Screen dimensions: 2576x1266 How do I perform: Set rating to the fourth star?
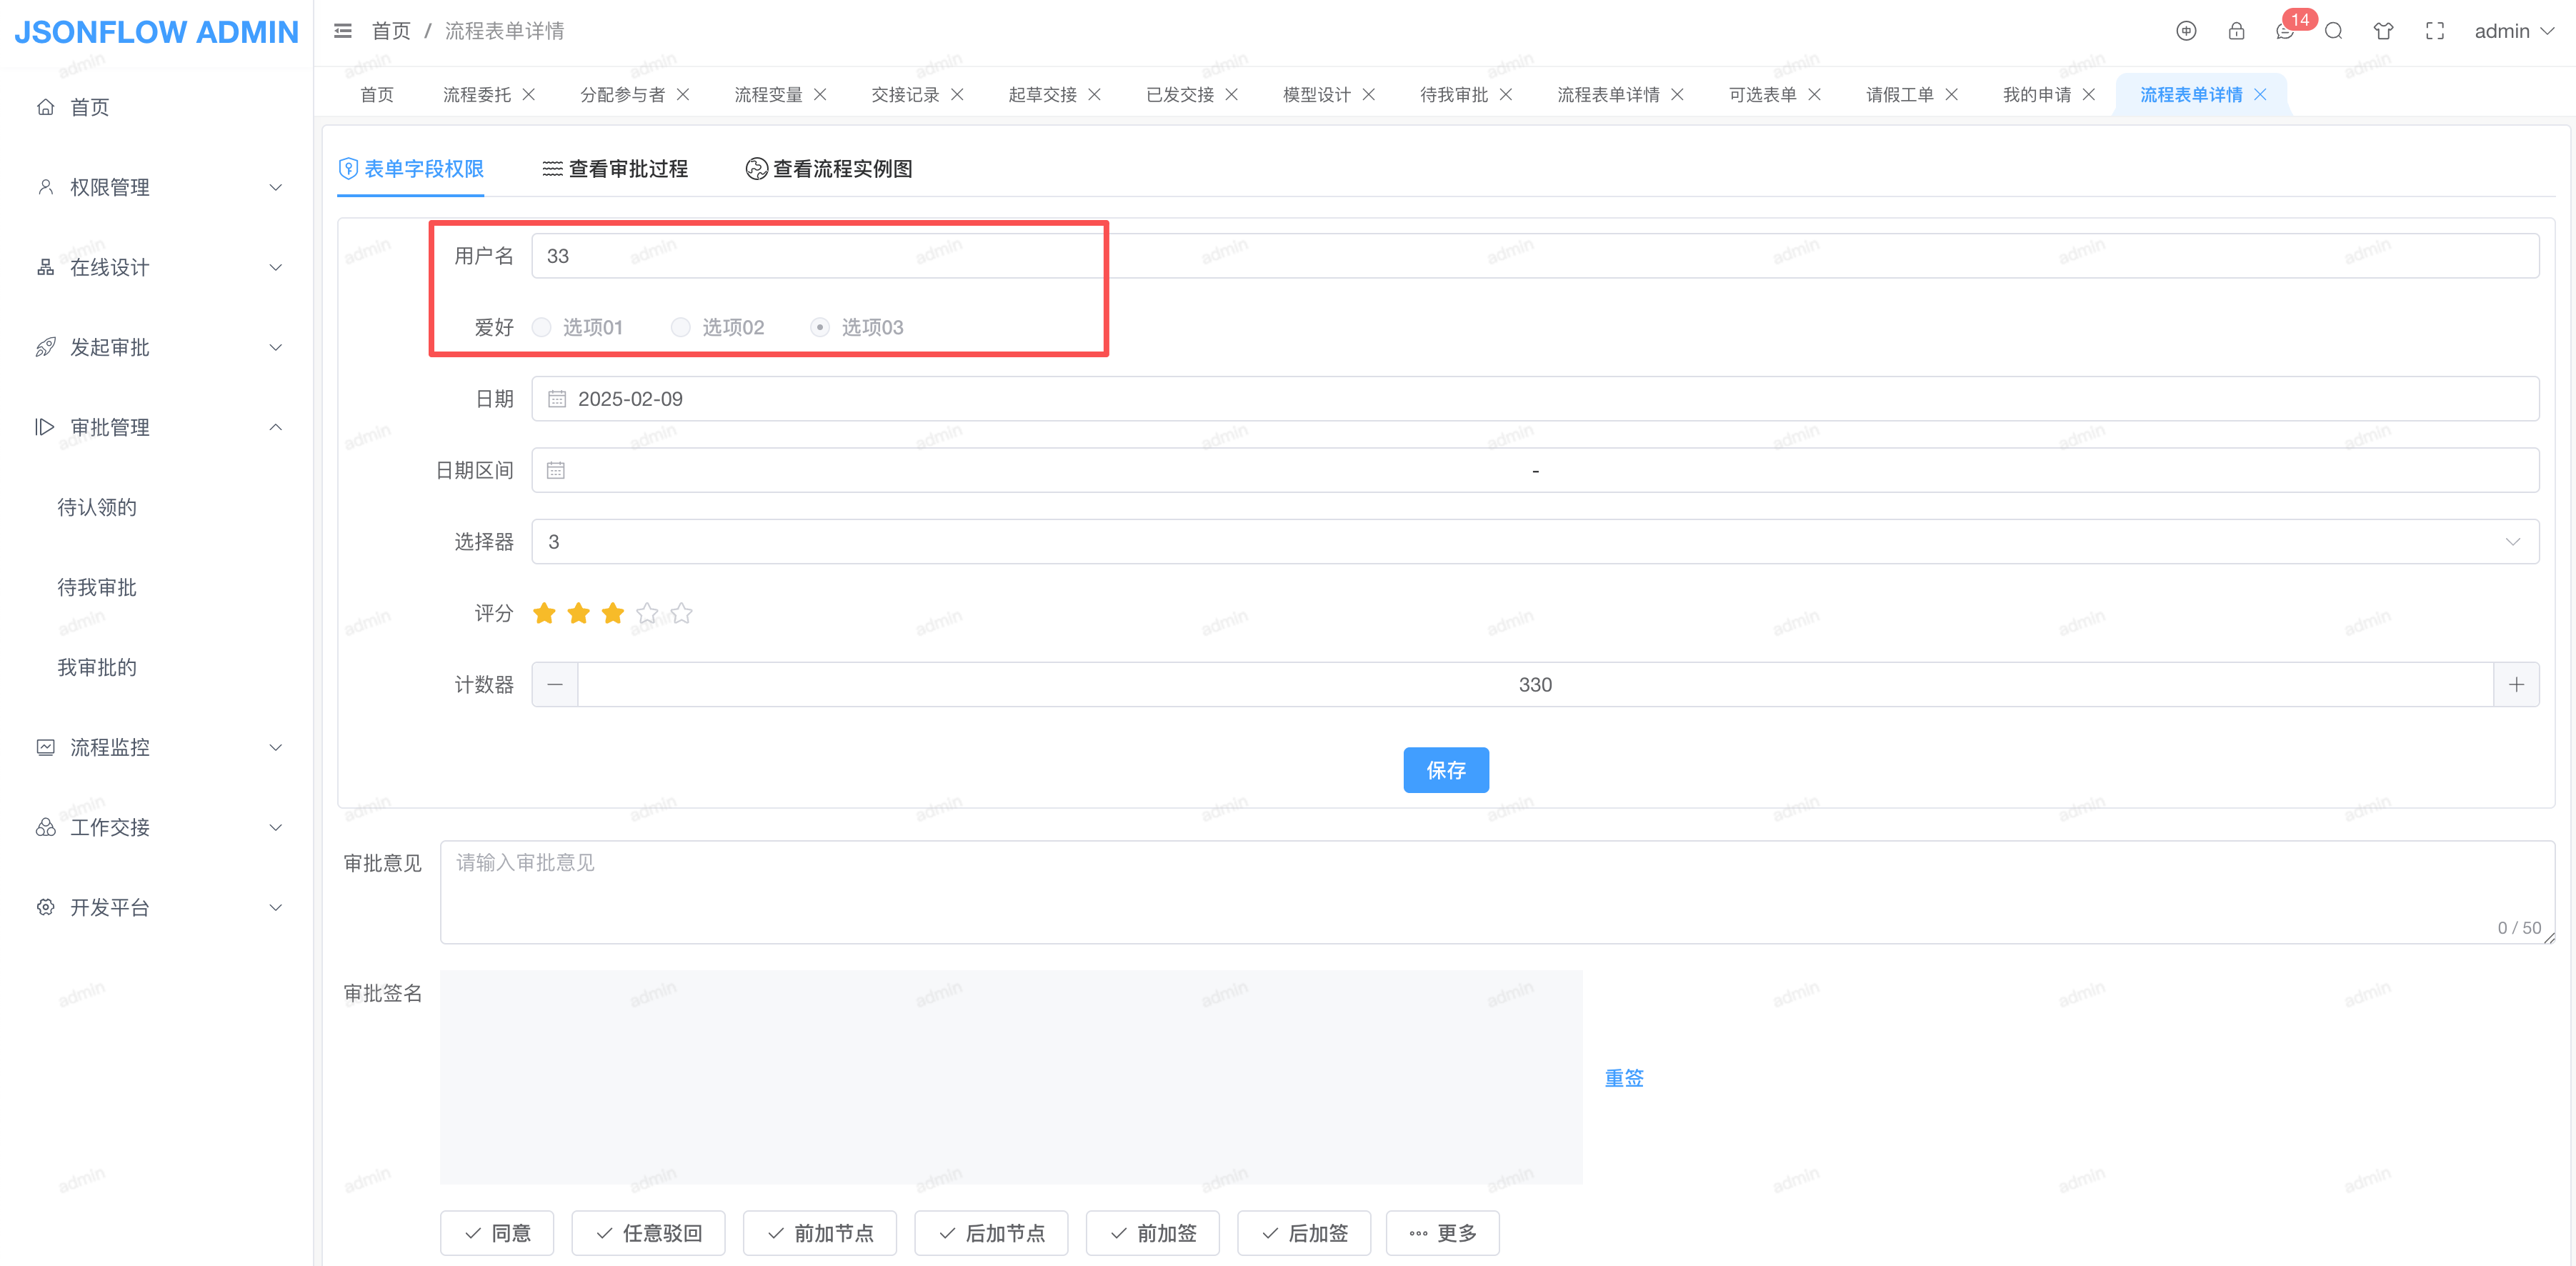[647, 613]
